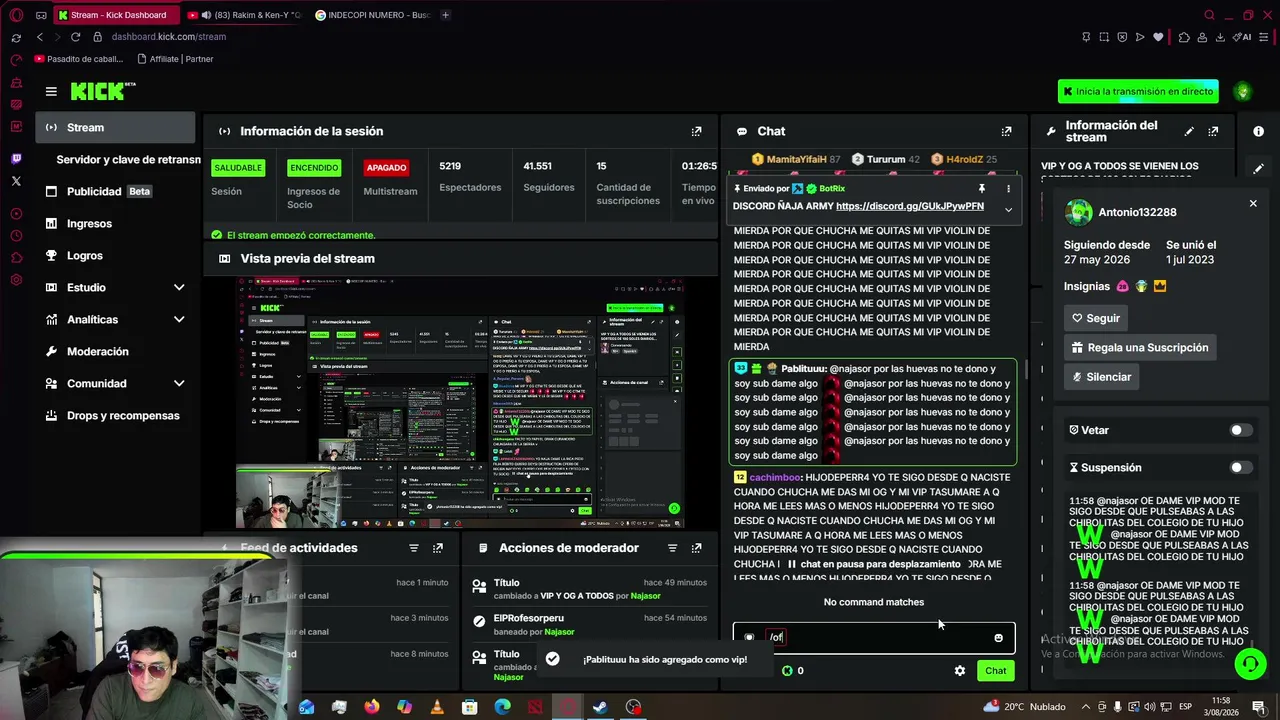Edit the stream info with pencil icon

(x=1189, y=131)
